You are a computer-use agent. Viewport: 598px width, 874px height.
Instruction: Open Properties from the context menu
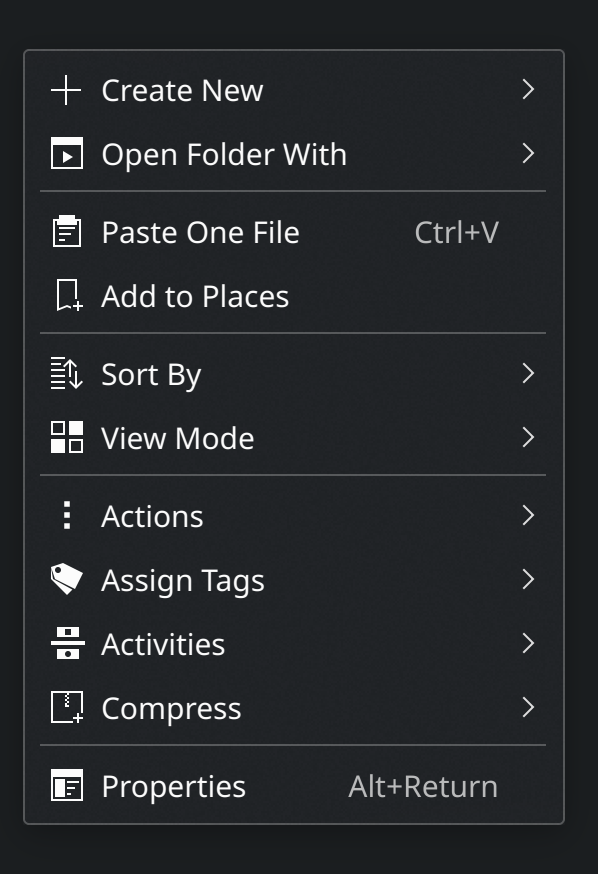[293, 786]
